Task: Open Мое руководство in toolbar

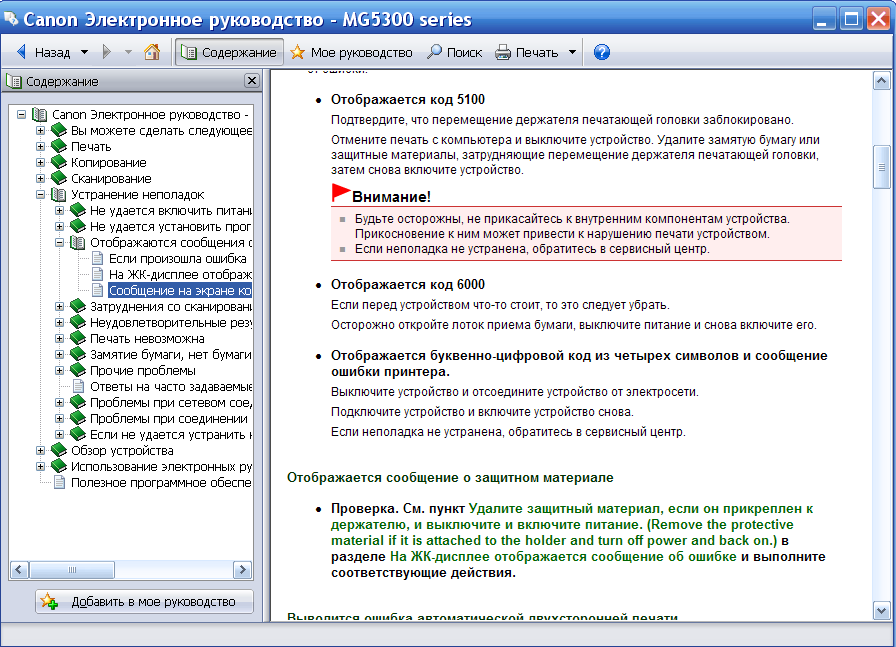Action: coord(351,53)
